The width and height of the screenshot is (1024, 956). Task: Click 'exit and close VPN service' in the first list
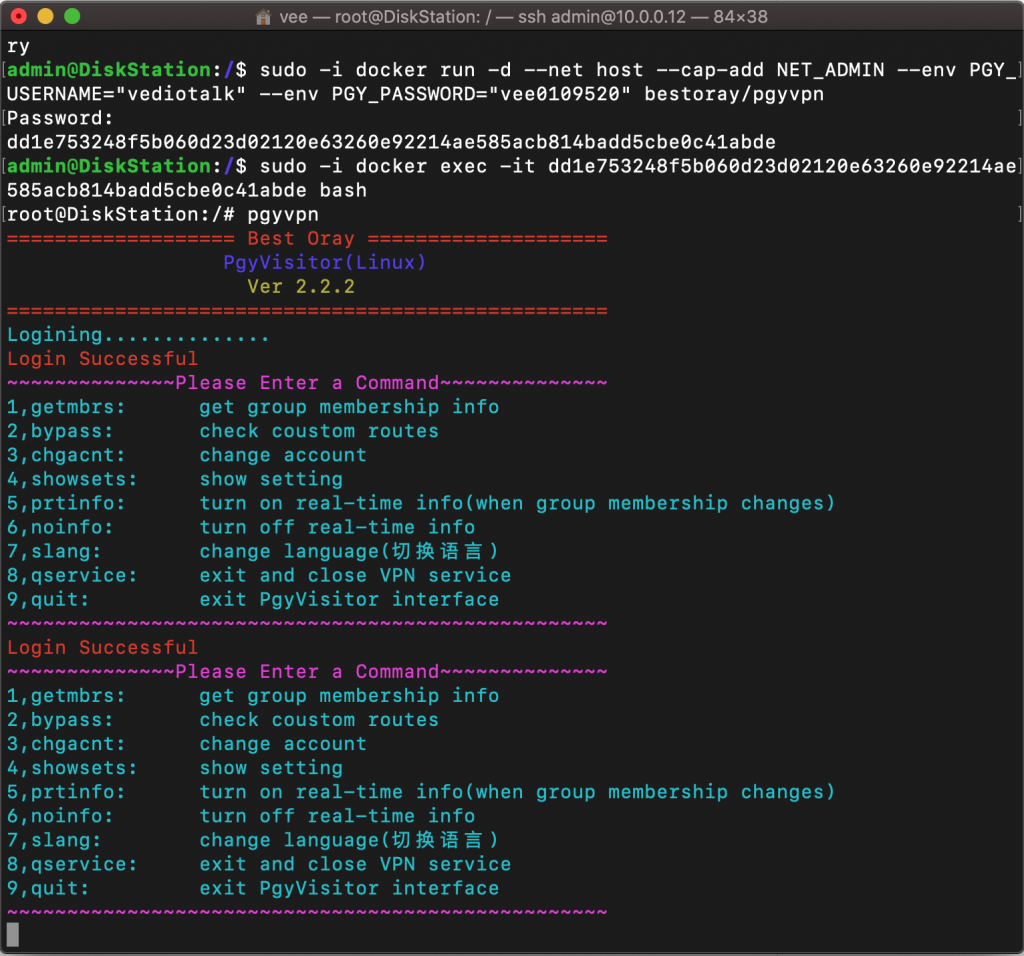click(355, 575)
